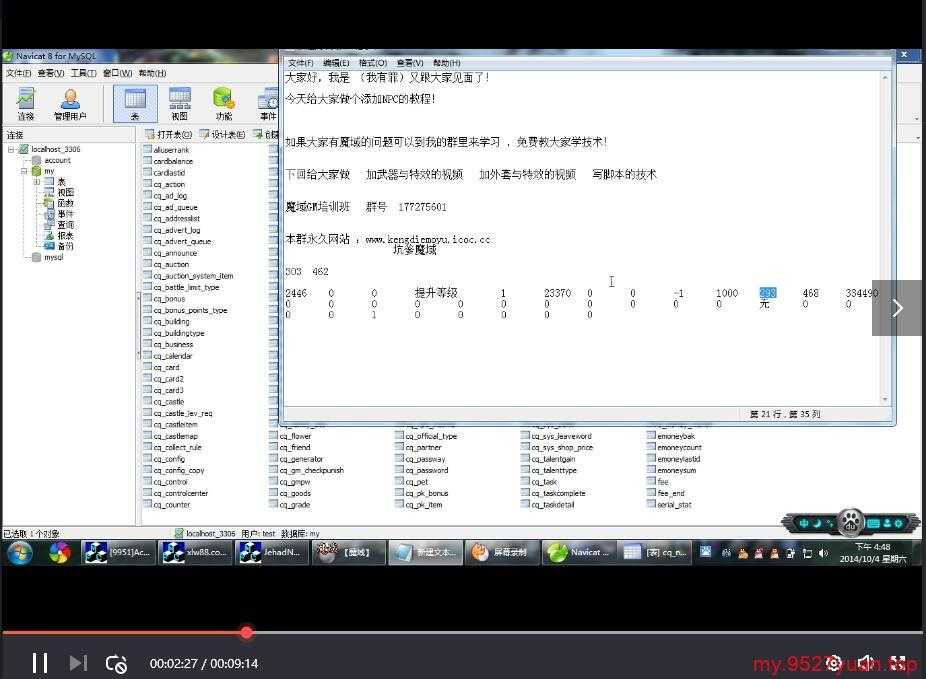Seek using the red progress handle
The width and height of the screenshot is (926, 679).
(x=247, y=632)
